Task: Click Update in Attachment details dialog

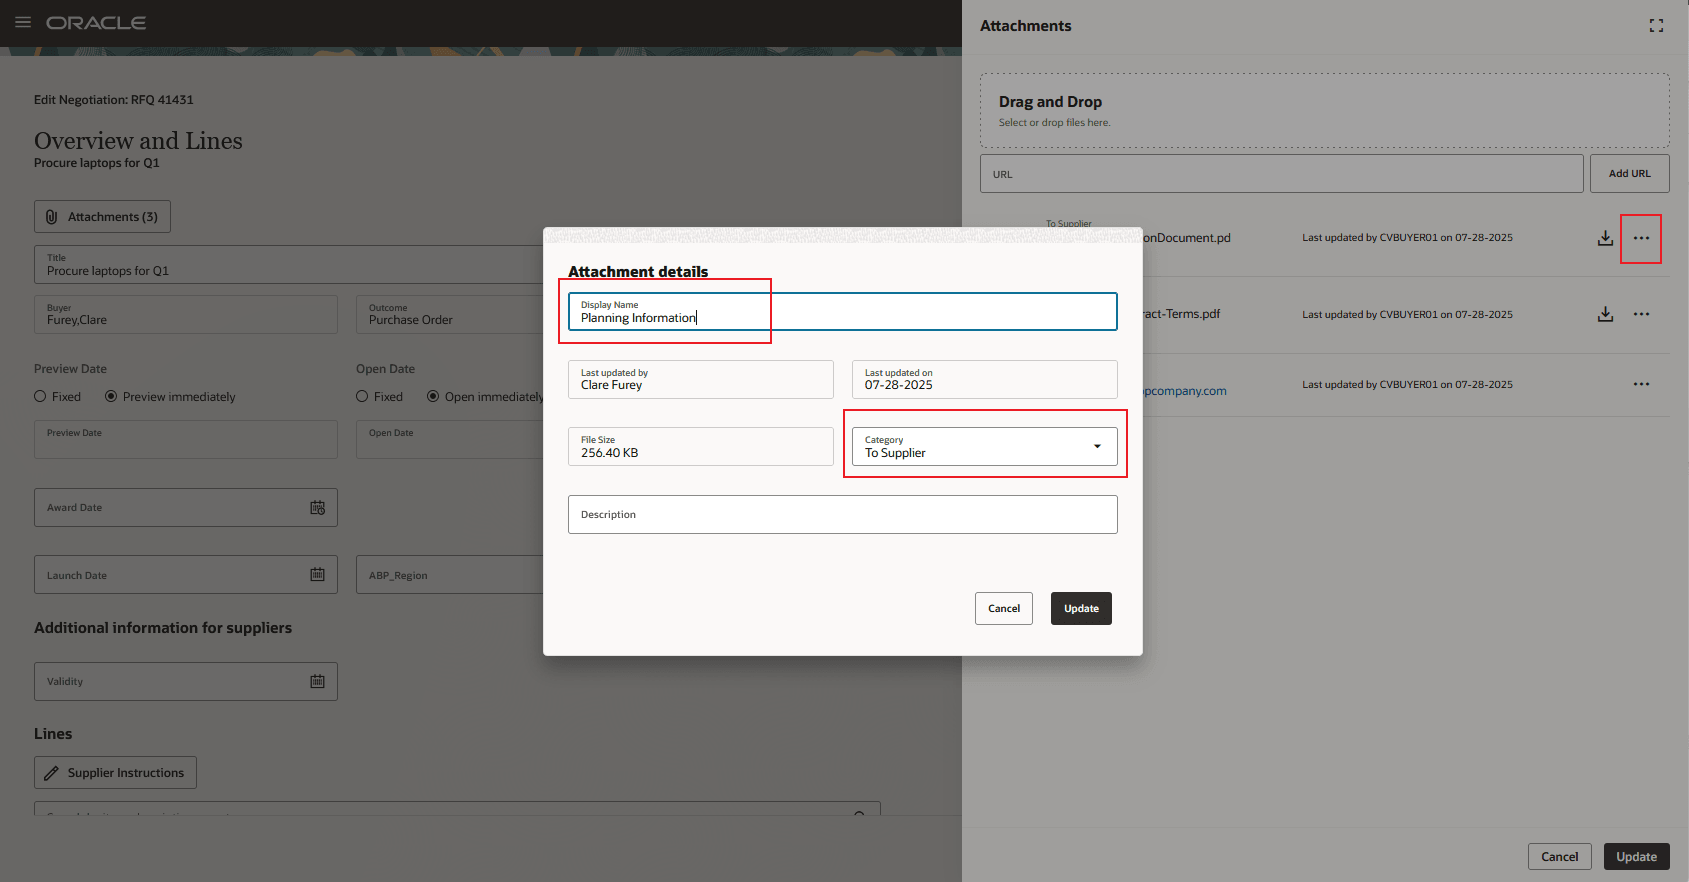Action: click(1081, 608)
